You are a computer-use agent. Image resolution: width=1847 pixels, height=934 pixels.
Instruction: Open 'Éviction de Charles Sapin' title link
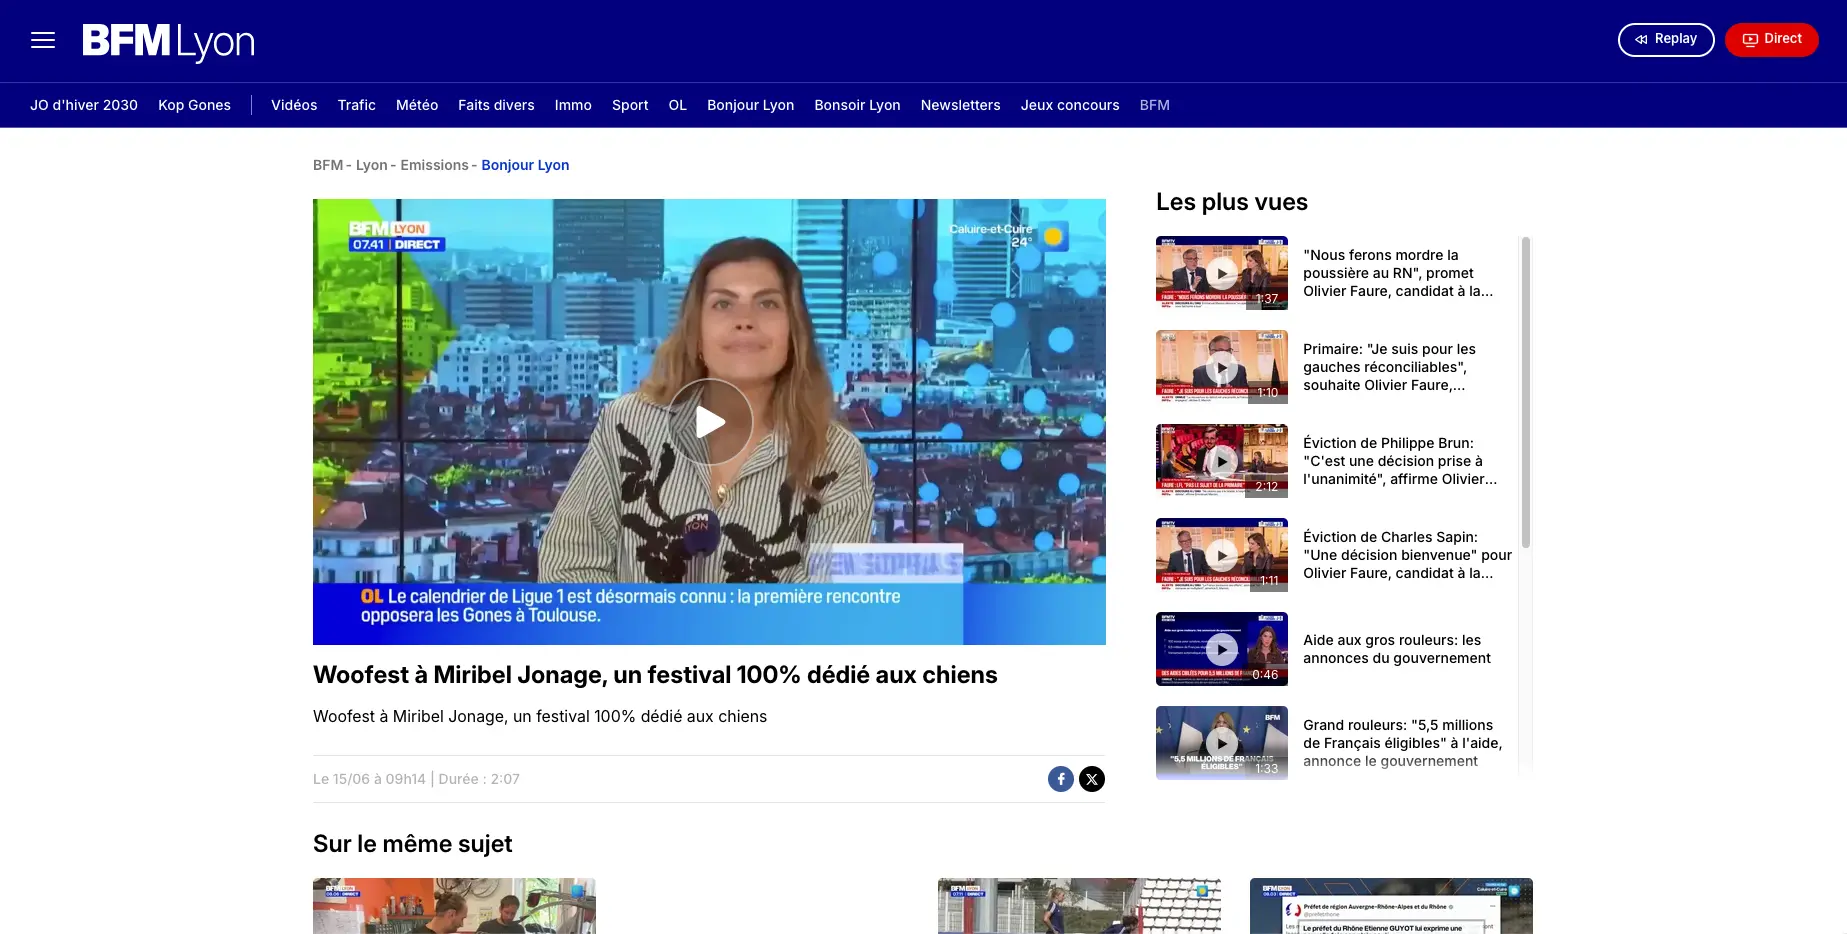click(x=1407, y=555)
